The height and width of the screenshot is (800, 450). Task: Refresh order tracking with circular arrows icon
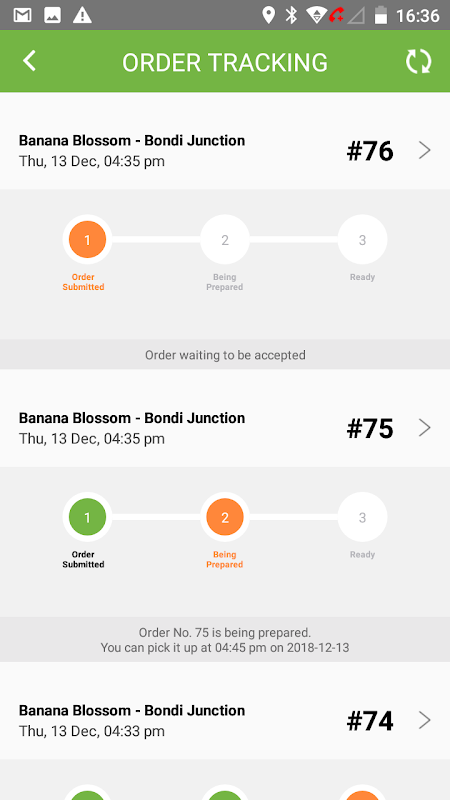pos(418,61)
